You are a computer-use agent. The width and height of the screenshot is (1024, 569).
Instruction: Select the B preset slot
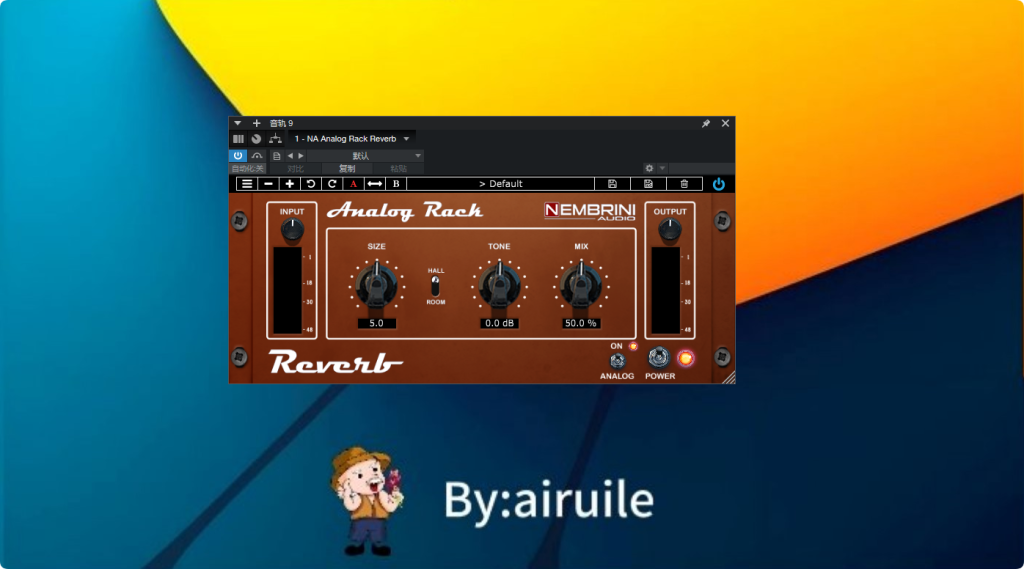396,184
